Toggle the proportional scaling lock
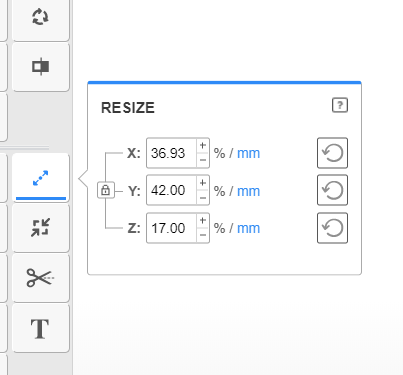Image resolution: width=403 pixels, height=375 pixels. pyautogui.click(x=106, y=190)
